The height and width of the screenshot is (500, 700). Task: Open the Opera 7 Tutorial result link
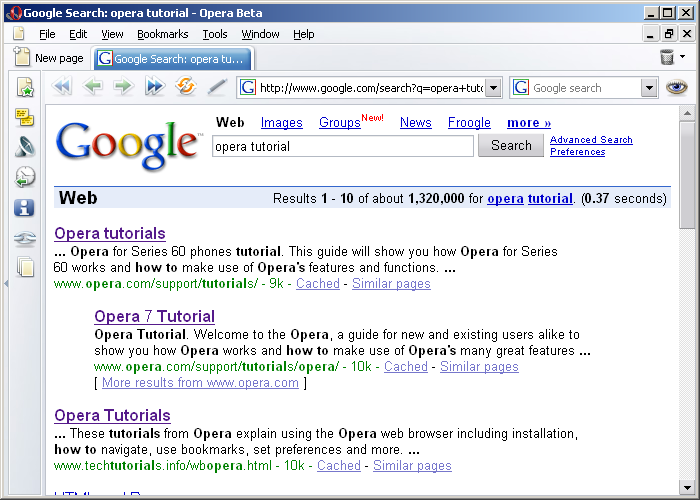click(154, 317)
